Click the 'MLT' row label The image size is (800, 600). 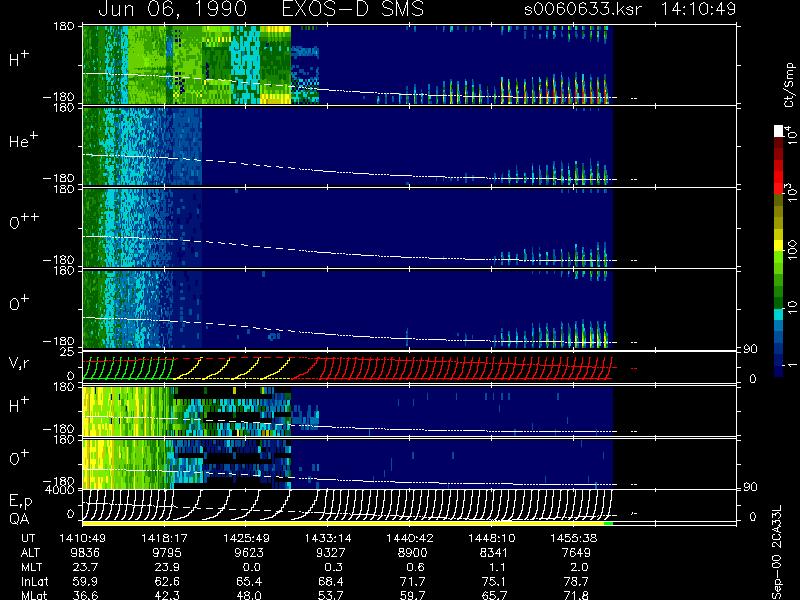(x=31, y=567)
